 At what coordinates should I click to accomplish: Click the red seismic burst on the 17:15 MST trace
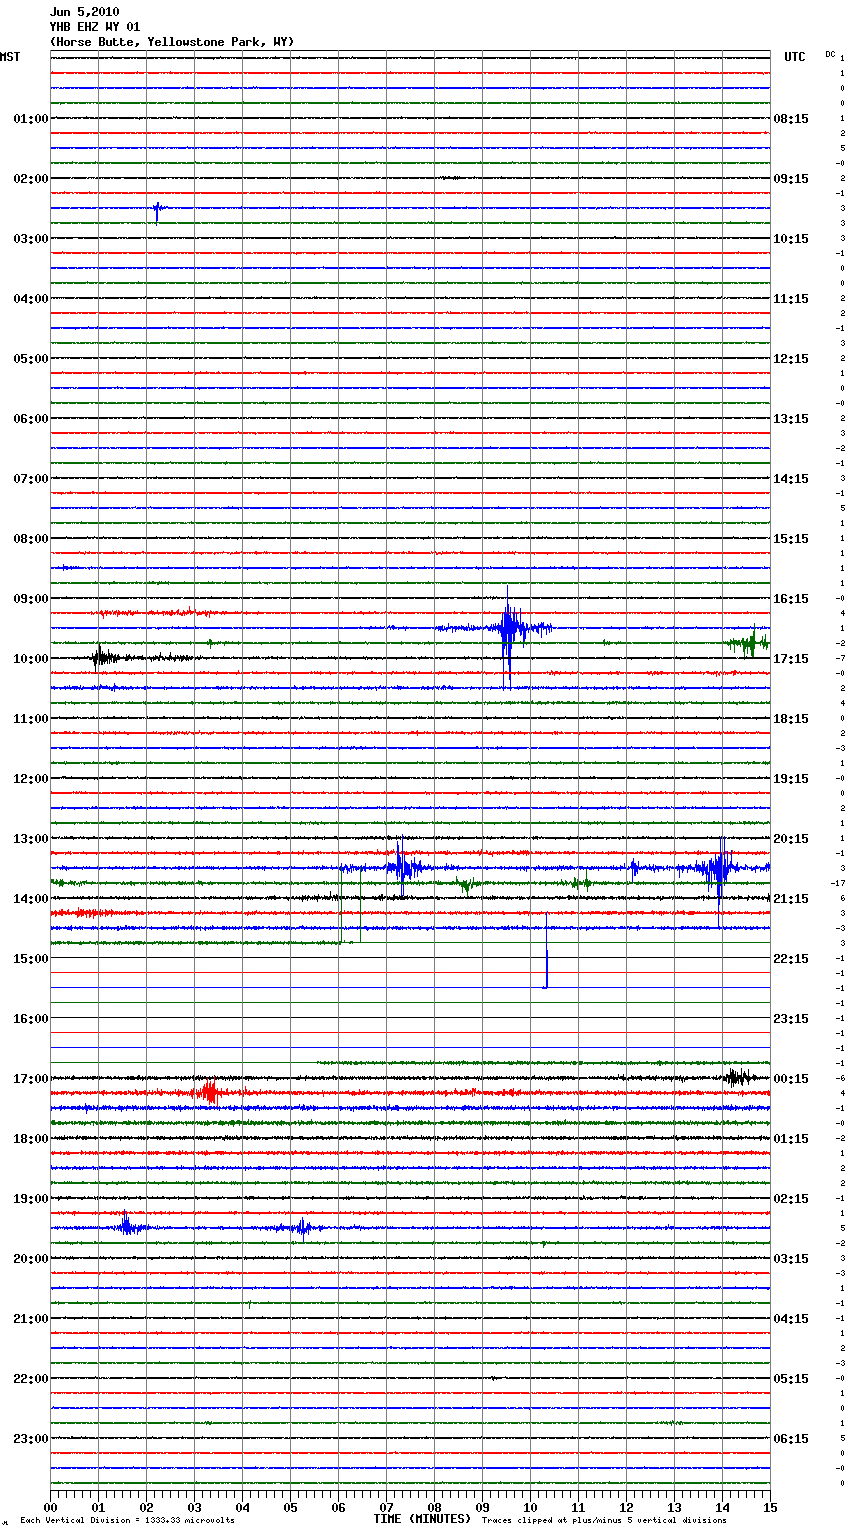207,1092
